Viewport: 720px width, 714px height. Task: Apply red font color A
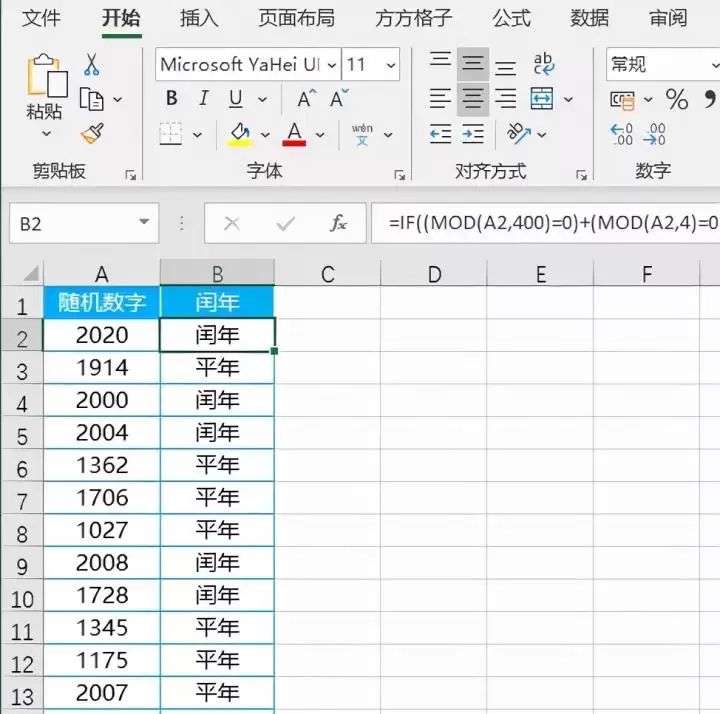[294, 134]
